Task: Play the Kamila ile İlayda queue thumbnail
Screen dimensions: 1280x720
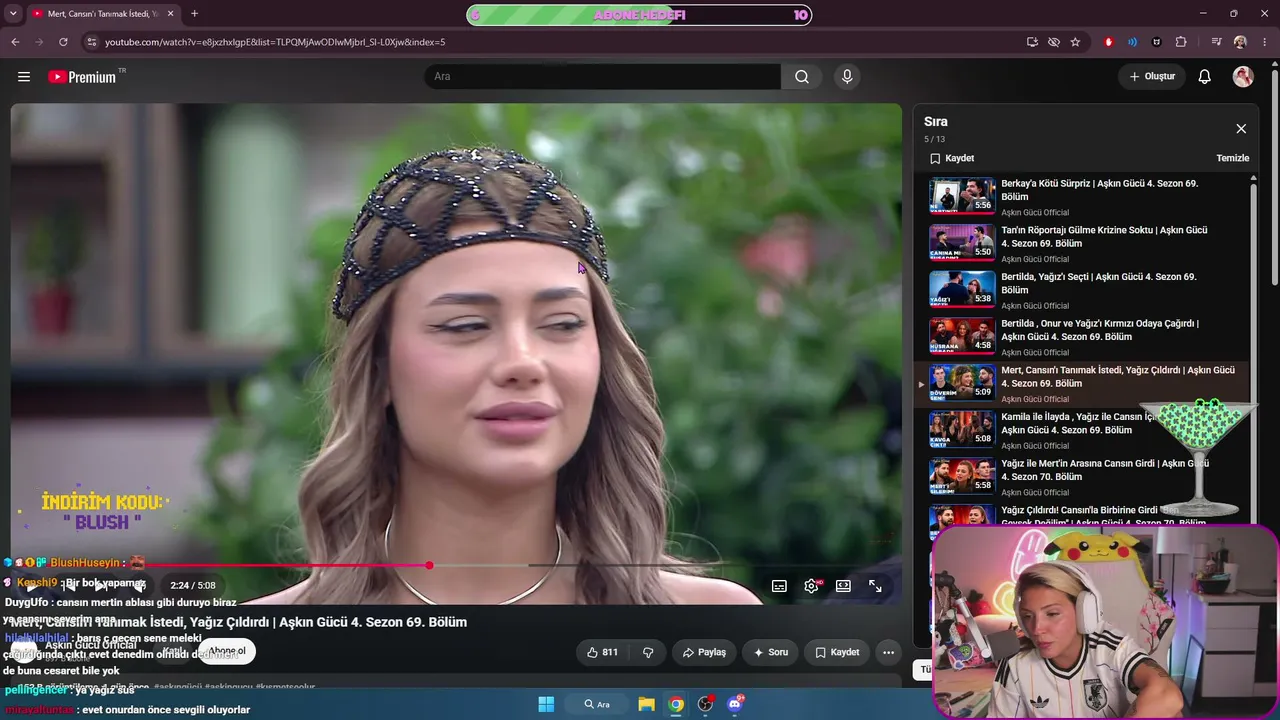Action: point(962,428)
